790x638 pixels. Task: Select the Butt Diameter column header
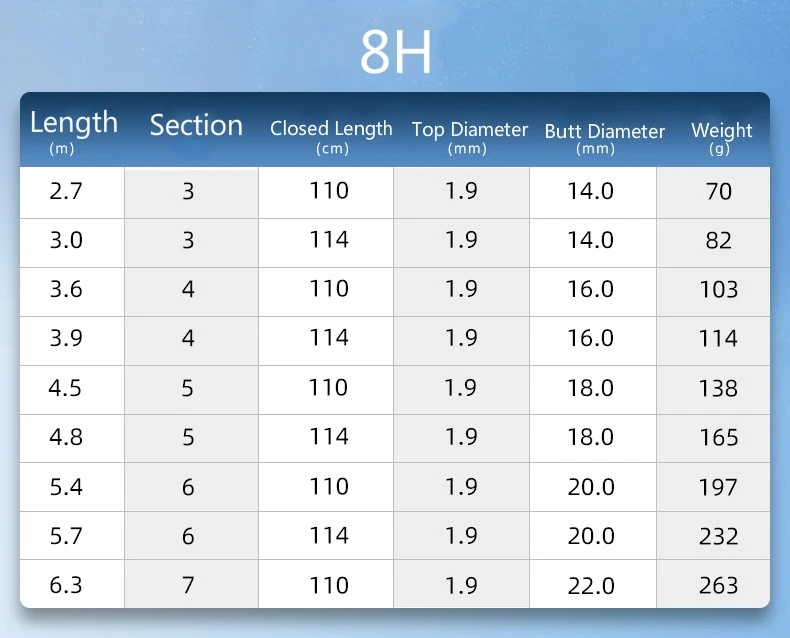pyautogui.click(x=604, y=132)
